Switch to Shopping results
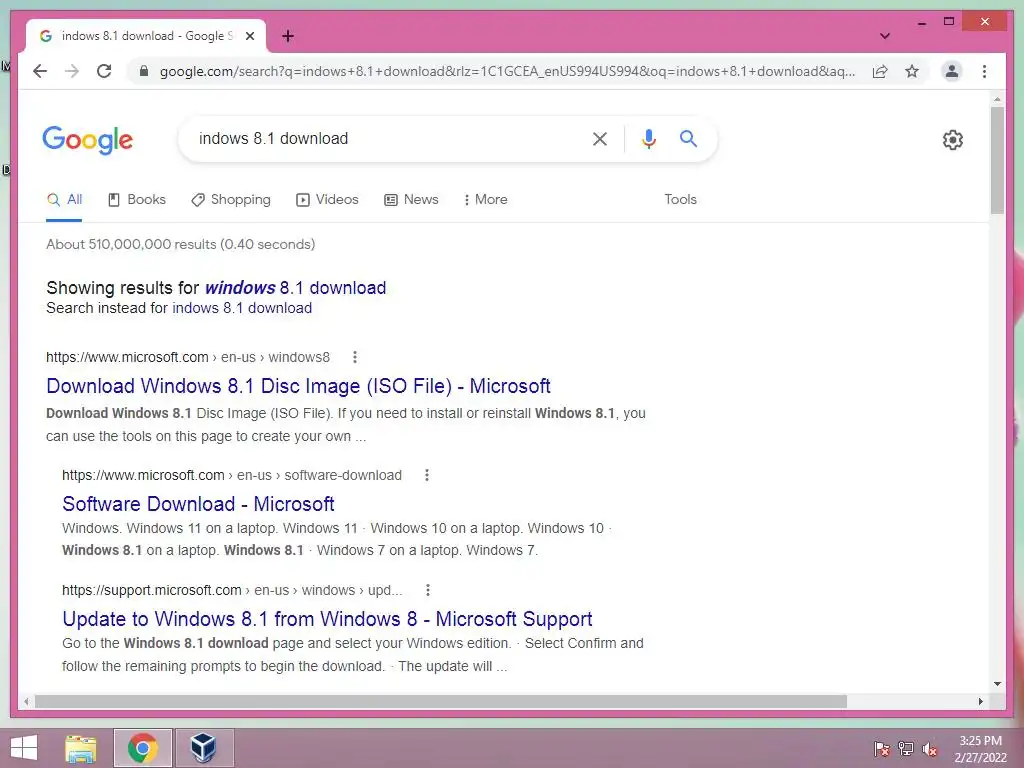1024x768 pixels. click(x=231, y=199)
